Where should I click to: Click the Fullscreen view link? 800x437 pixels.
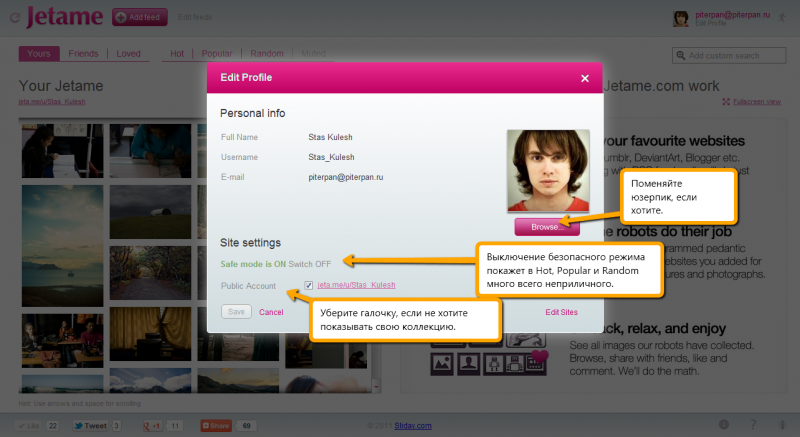[x=757, y=102]
